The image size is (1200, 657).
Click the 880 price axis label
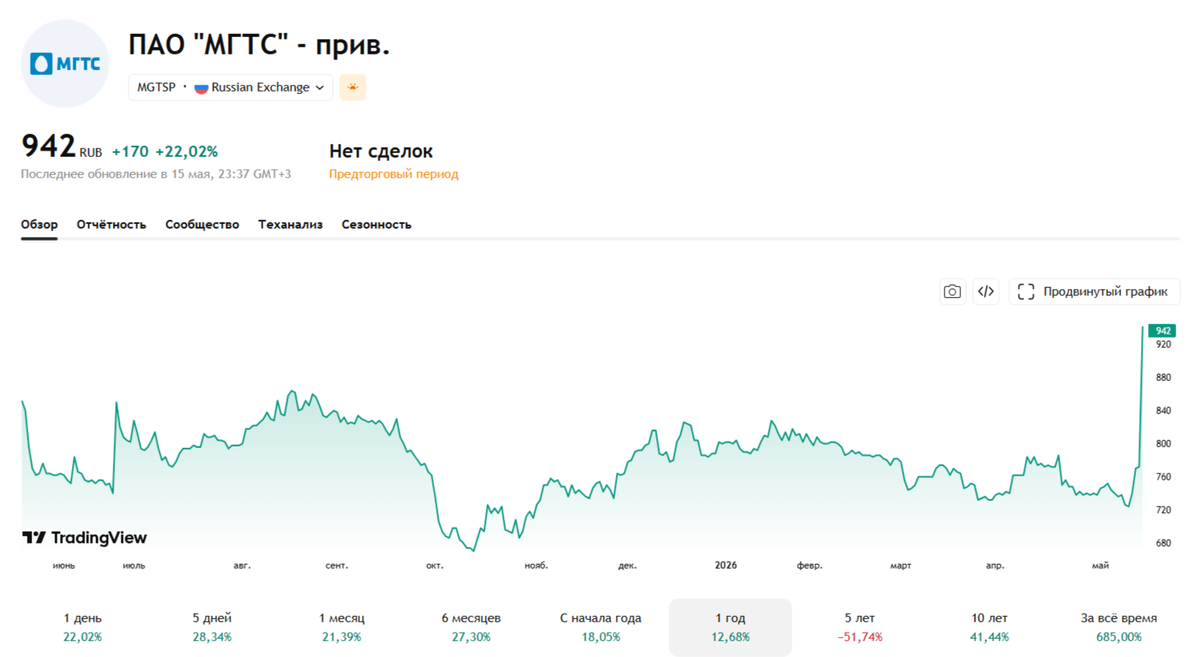point(1163,377)
